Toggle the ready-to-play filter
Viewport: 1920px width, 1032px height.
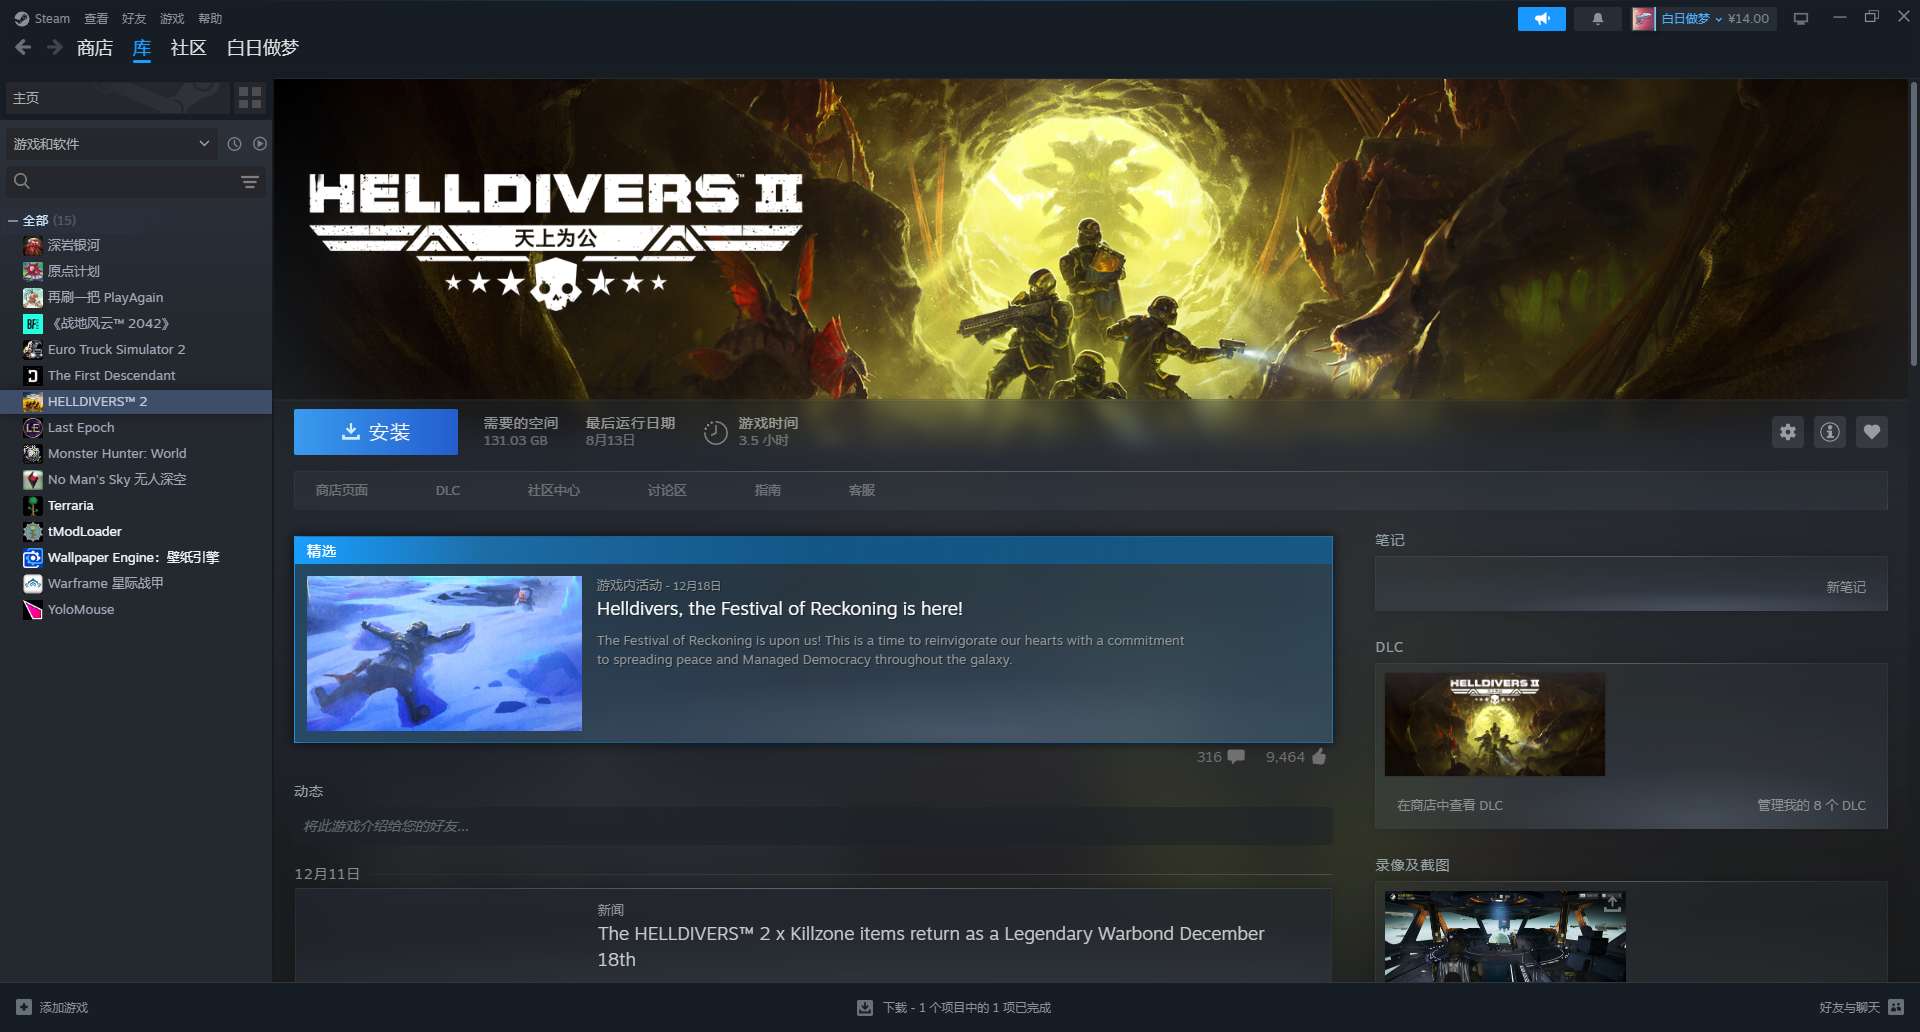pos(260,144)
